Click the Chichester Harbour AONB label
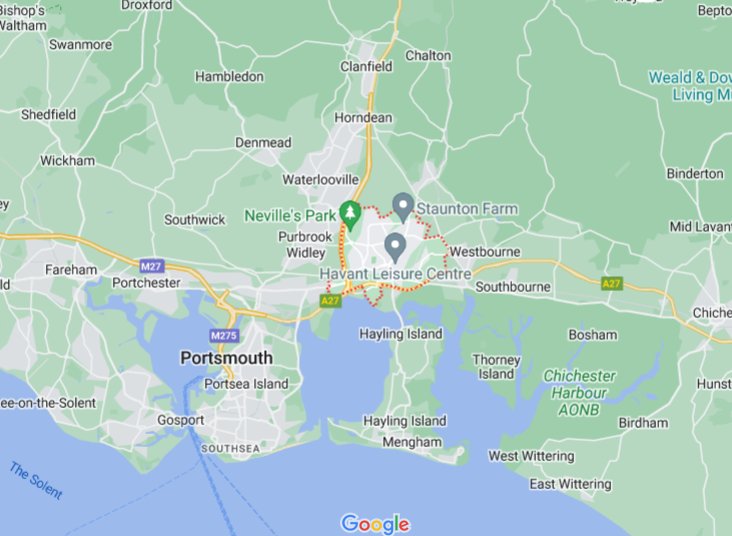 579,393
